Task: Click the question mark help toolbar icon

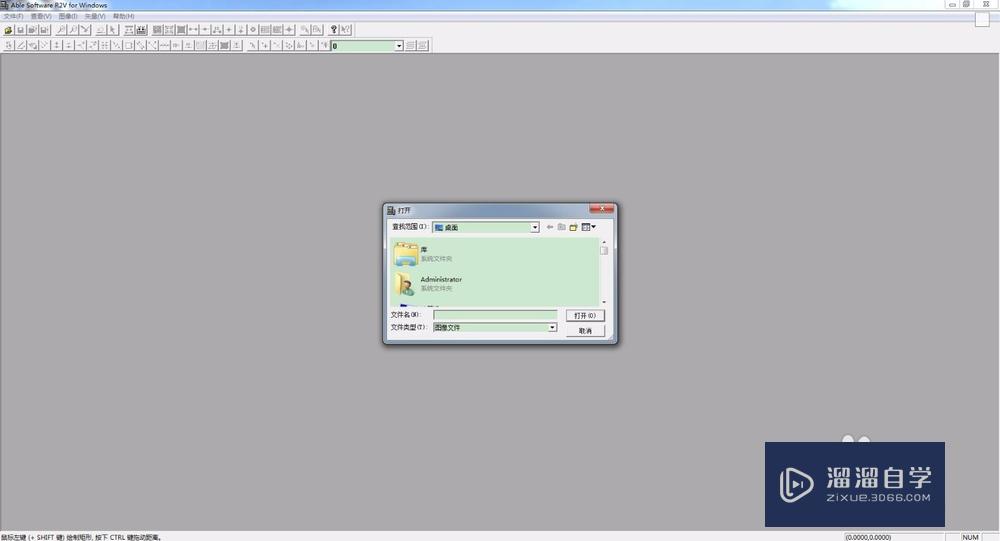Action: tap(334, 30)
